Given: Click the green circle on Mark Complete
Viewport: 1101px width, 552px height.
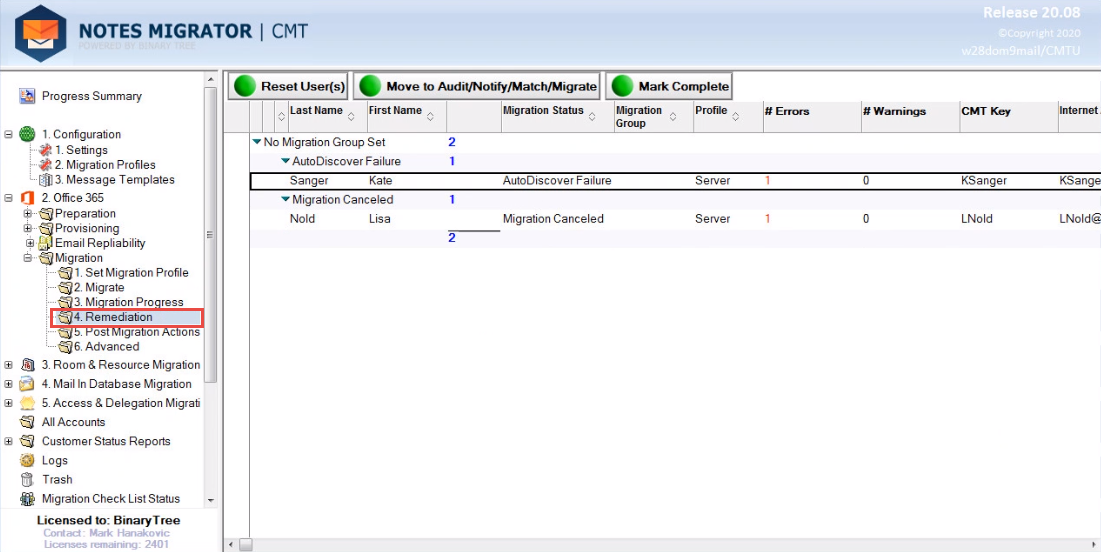Looking at the screenshot, I should pyautogui.click(x=623, y=86).
